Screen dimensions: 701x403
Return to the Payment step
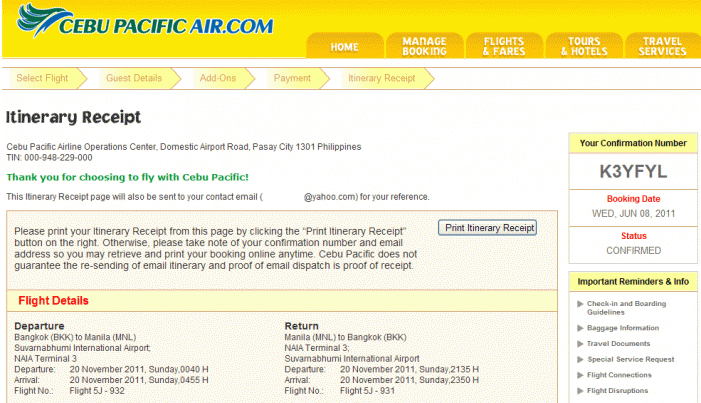coord(292,78)
